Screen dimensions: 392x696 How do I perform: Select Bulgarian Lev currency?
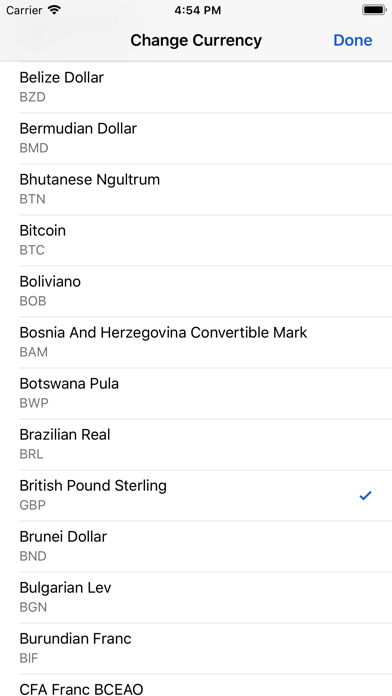pyautogui.click(x=196, y=597)
